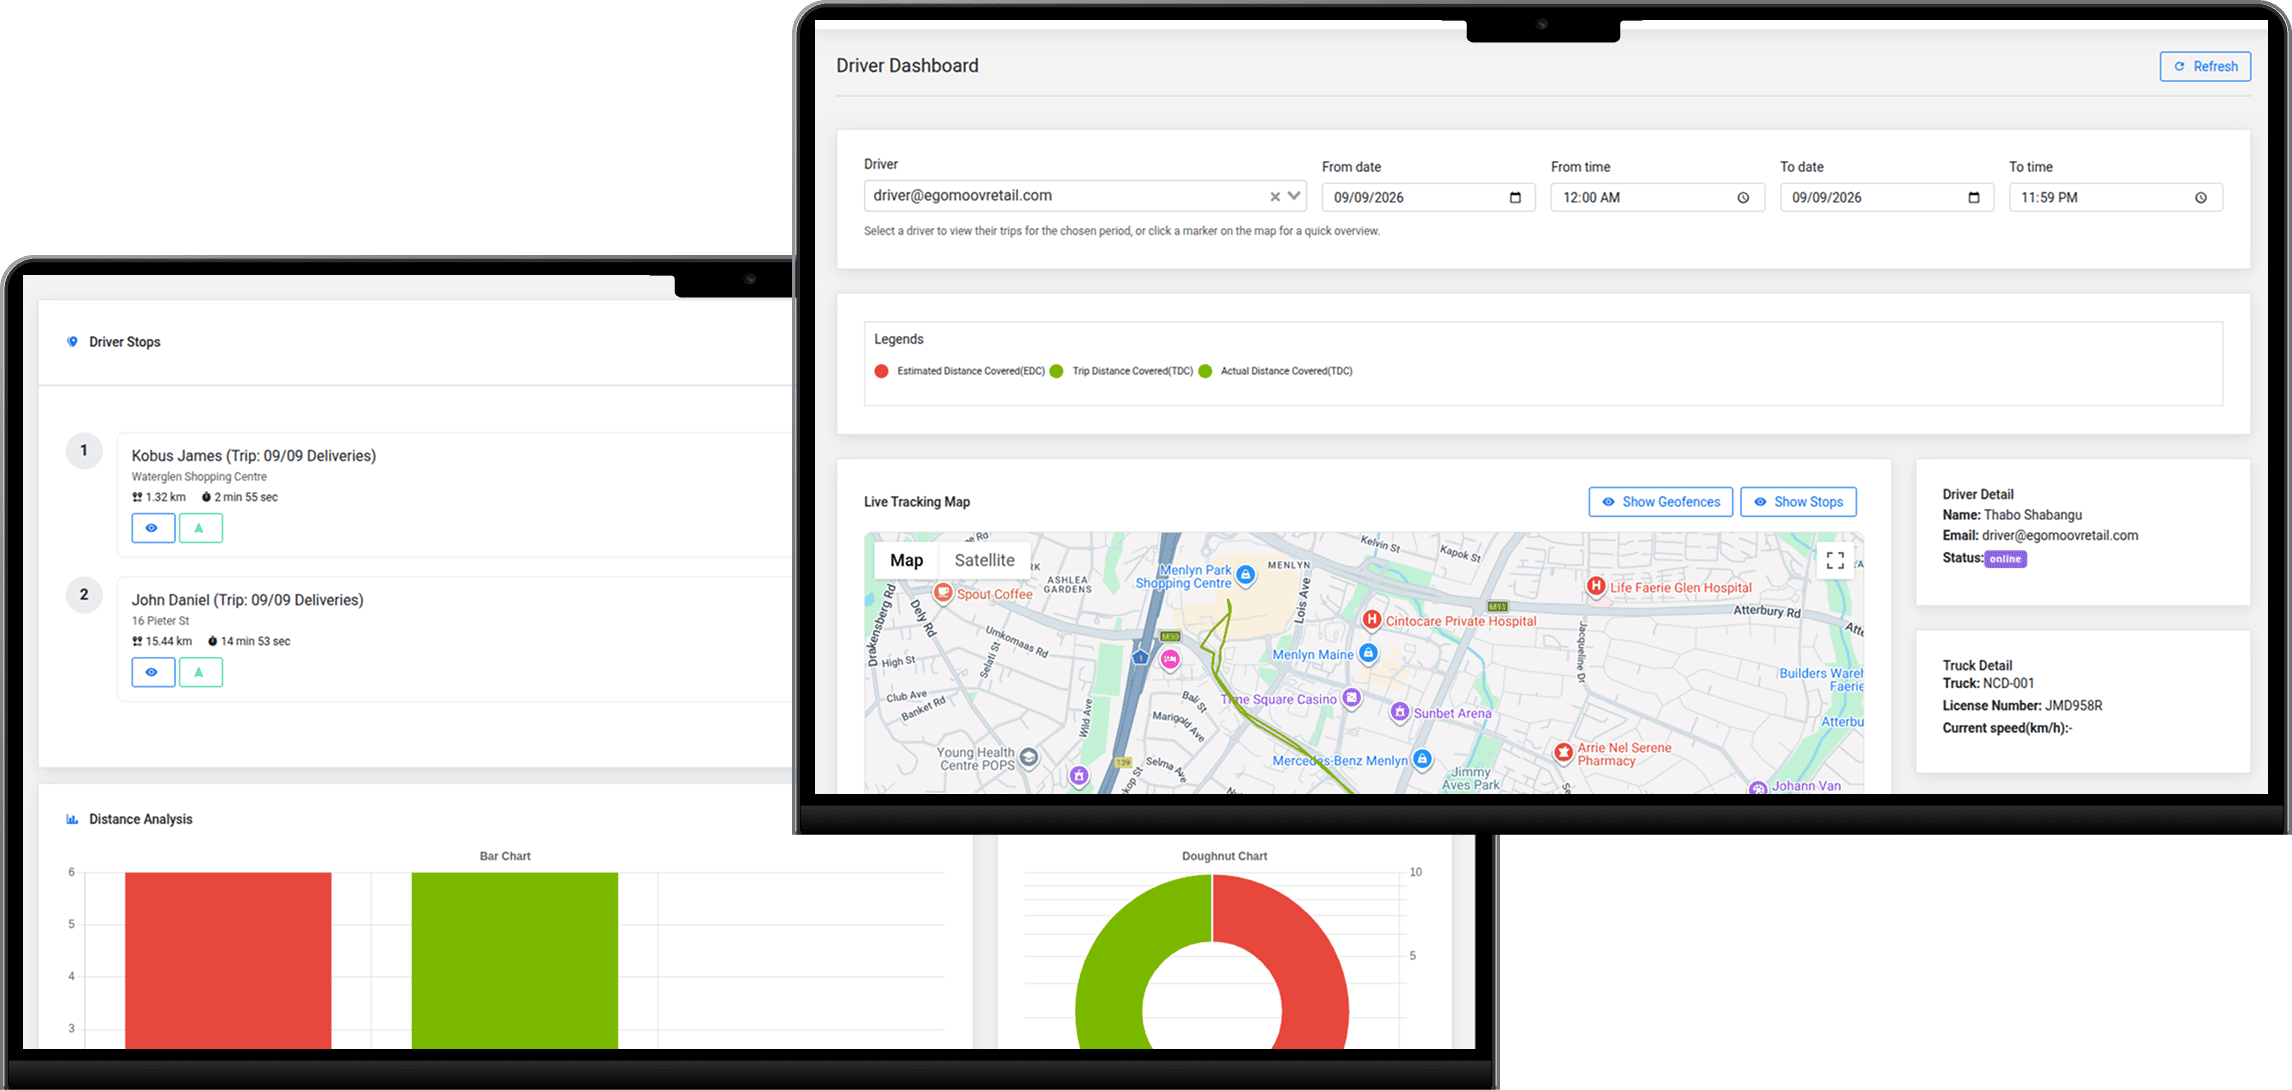View Kobus James stop with the eye button
This screenshot has height=1090, width=2292.
[x=153, y=528]
